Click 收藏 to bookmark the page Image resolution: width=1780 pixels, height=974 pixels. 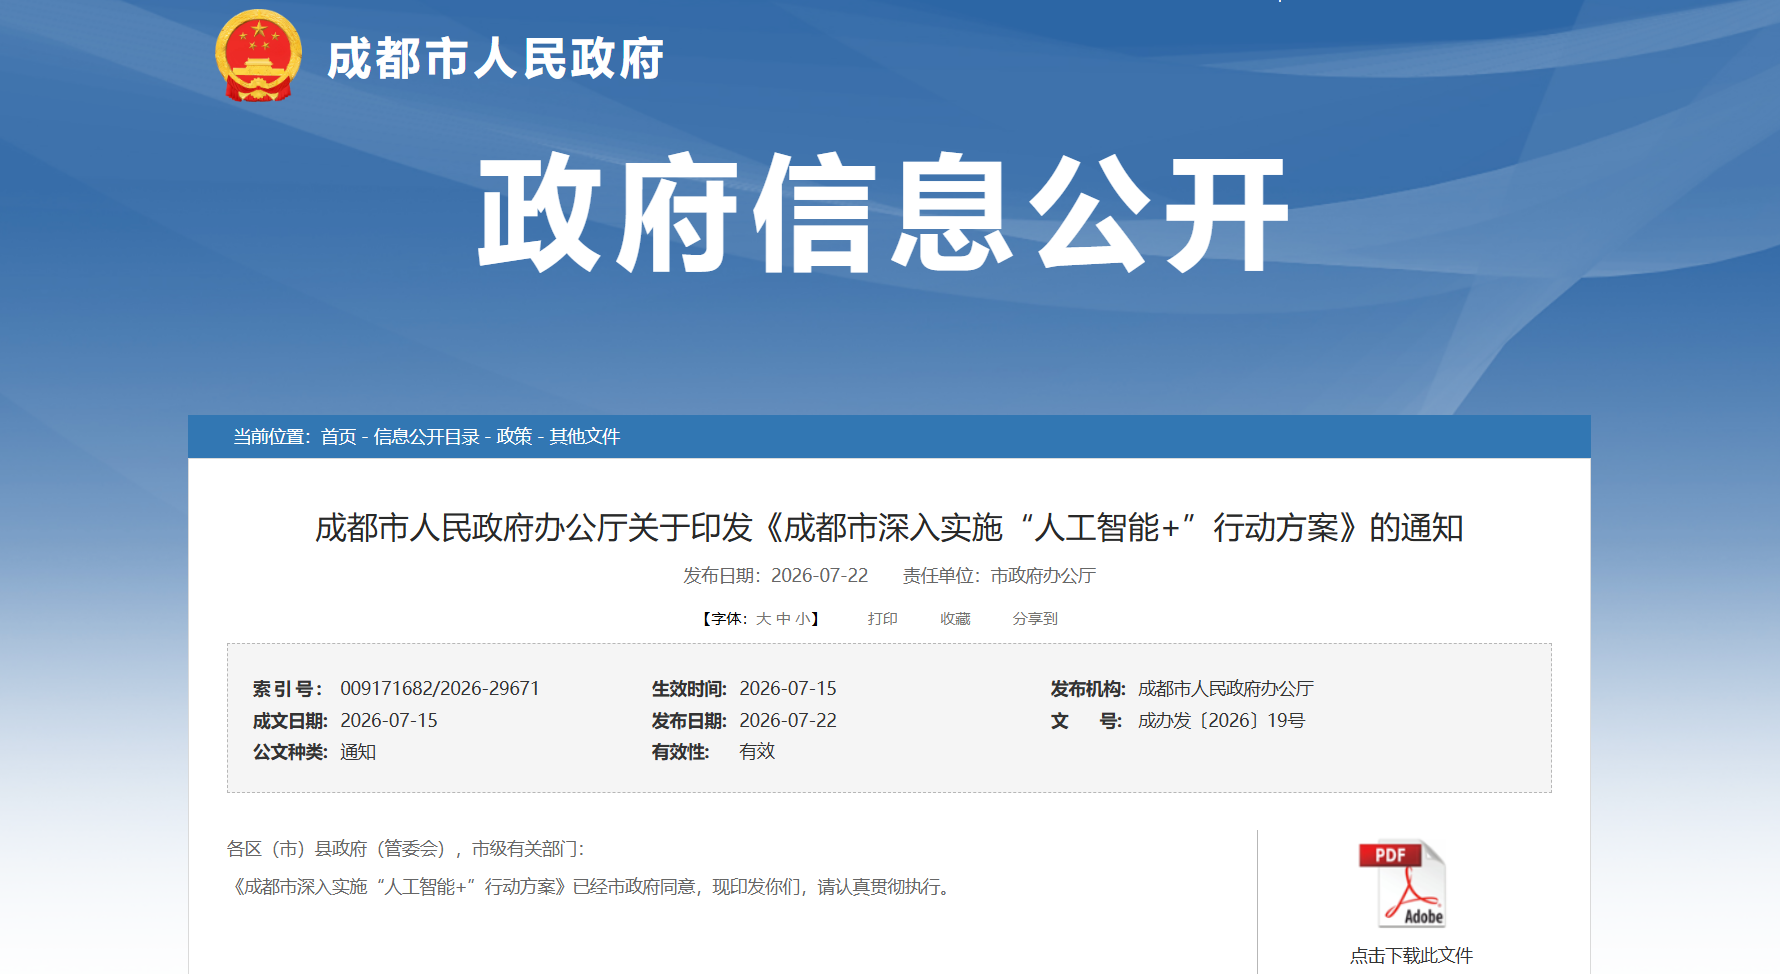tap(955, 619)
